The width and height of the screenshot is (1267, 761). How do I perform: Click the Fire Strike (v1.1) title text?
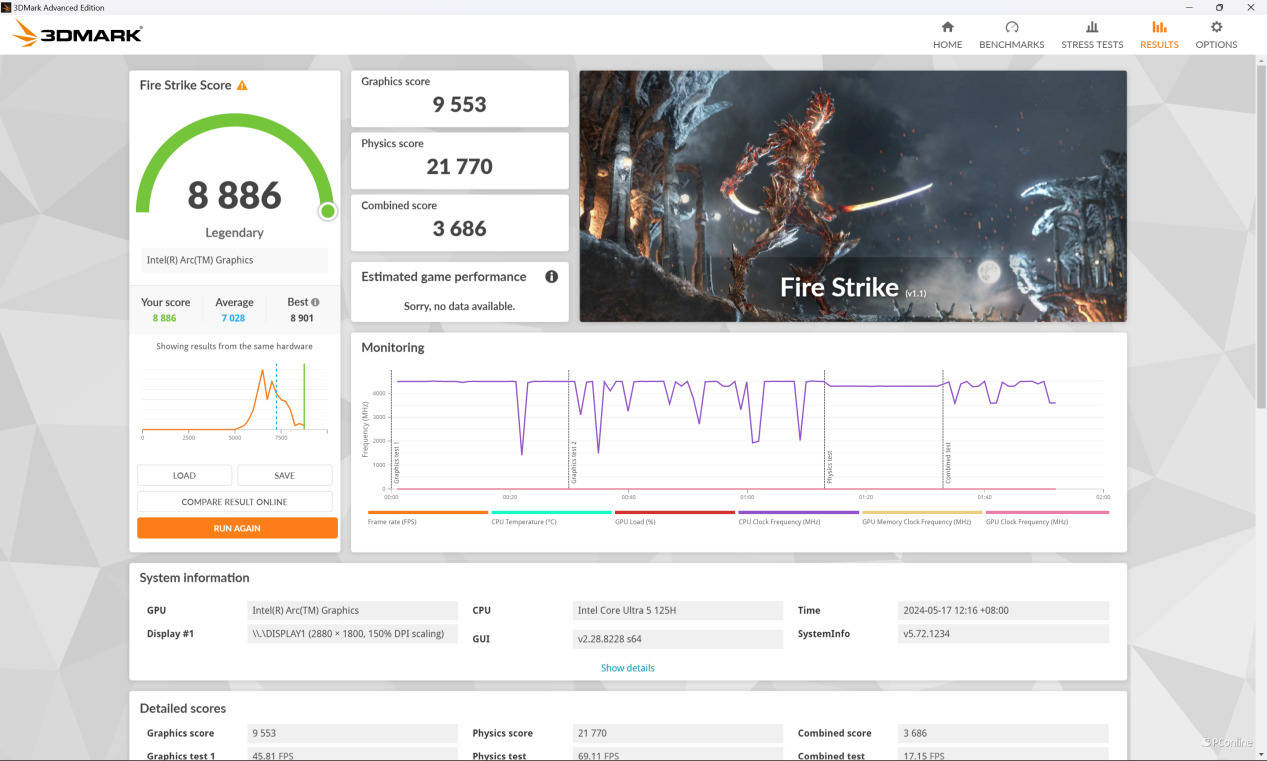854,288
